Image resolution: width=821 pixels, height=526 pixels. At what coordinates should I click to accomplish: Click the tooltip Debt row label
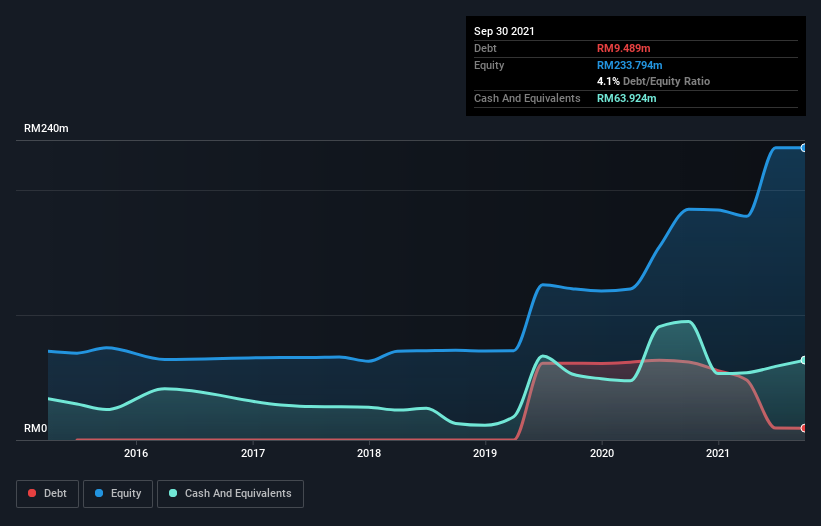485,48
